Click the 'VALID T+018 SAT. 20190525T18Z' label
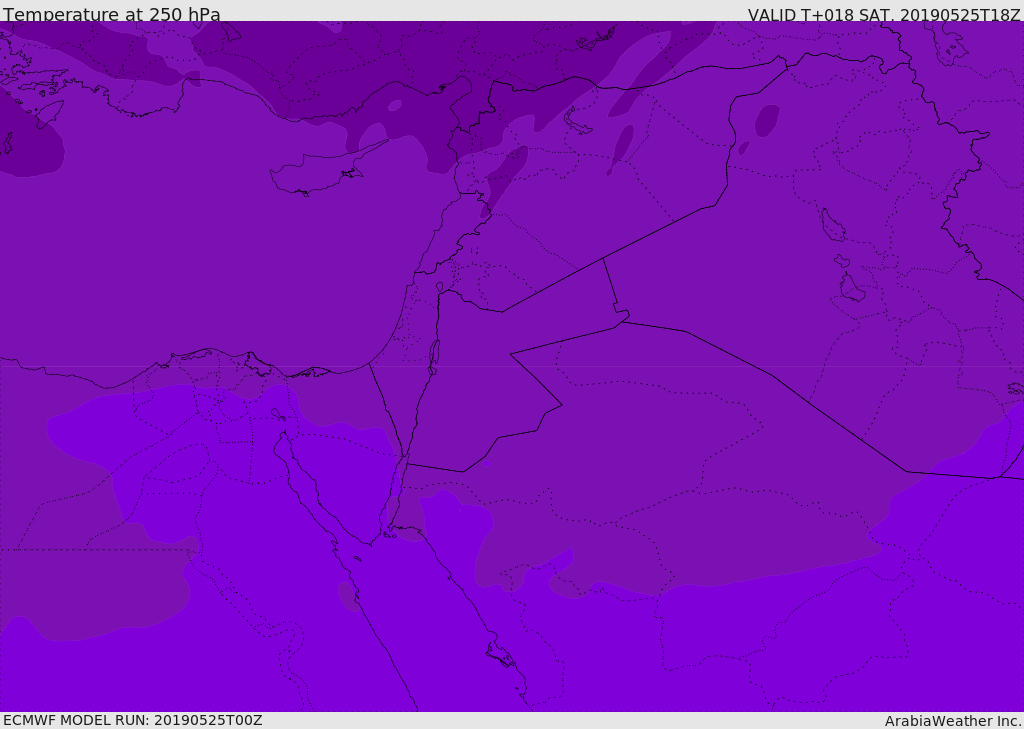The width and height of the screenshot is (1024, 729). coord(884,14)
